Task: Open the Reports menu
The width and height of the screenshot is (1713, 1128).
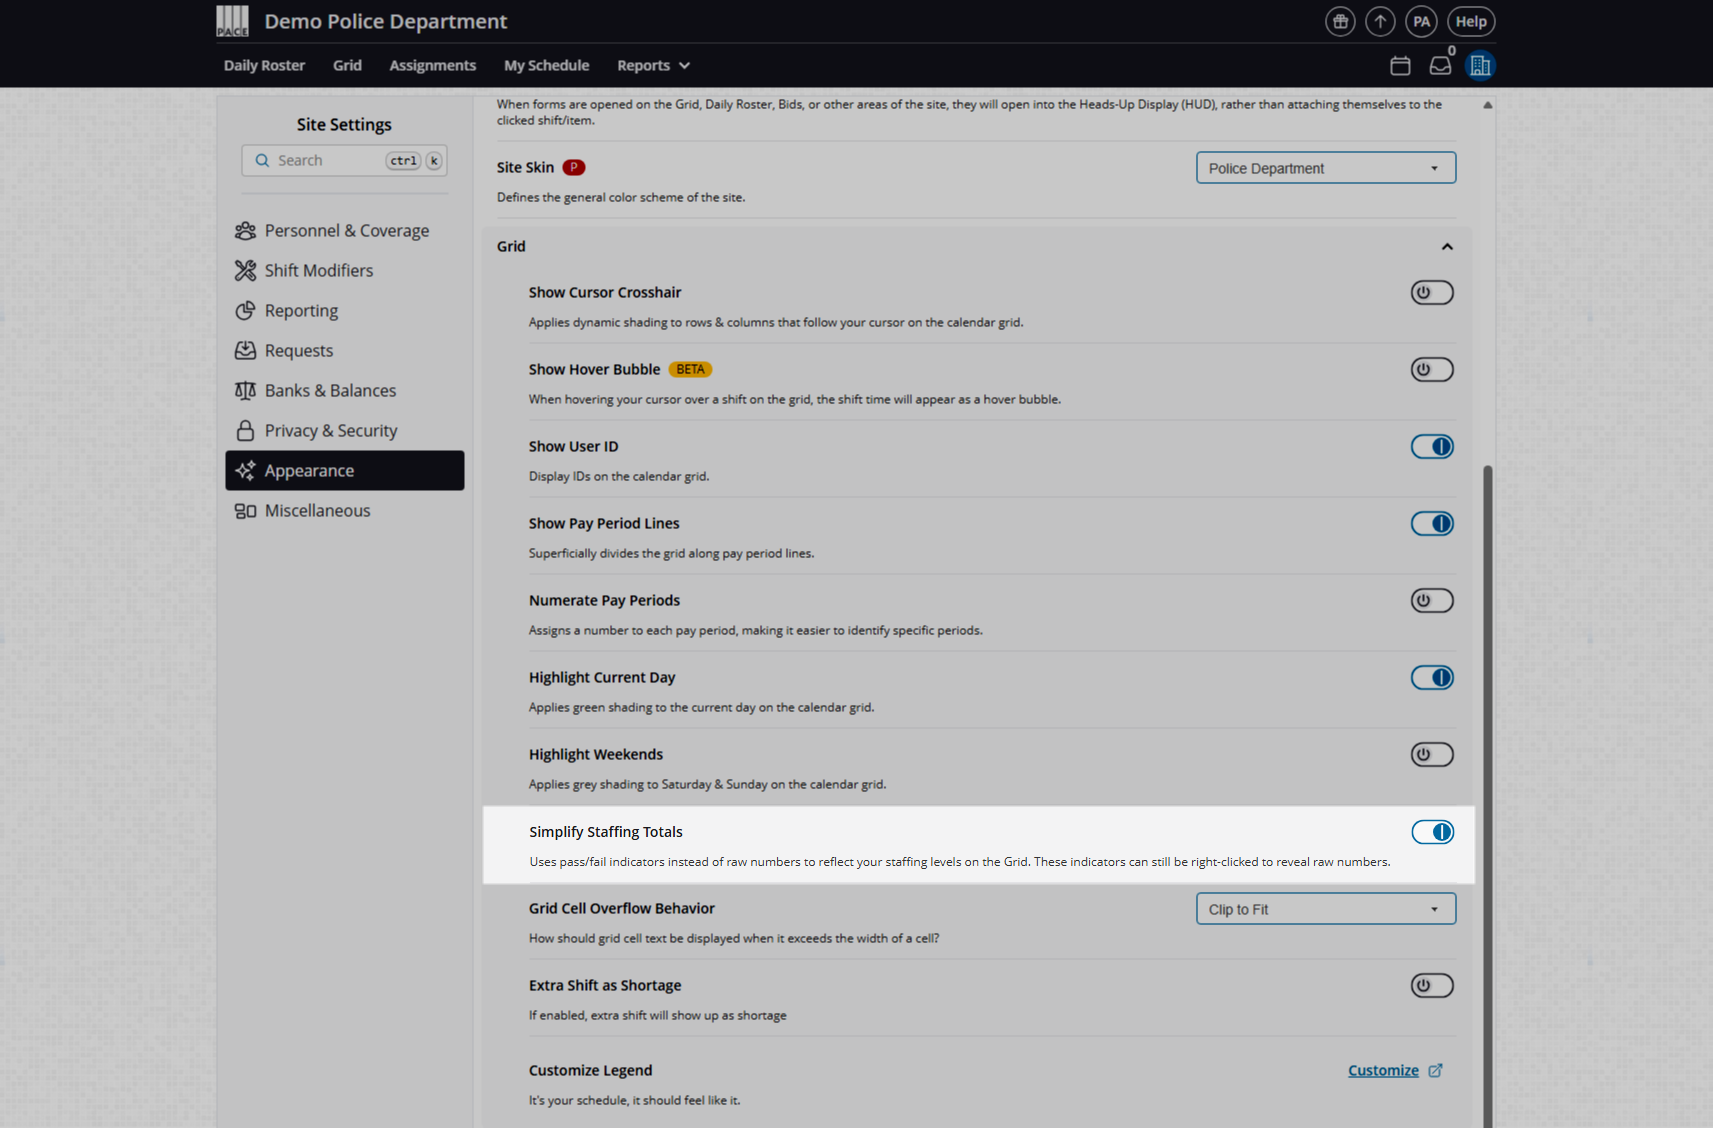Action: pyautogui.click(x=653, y=66)
